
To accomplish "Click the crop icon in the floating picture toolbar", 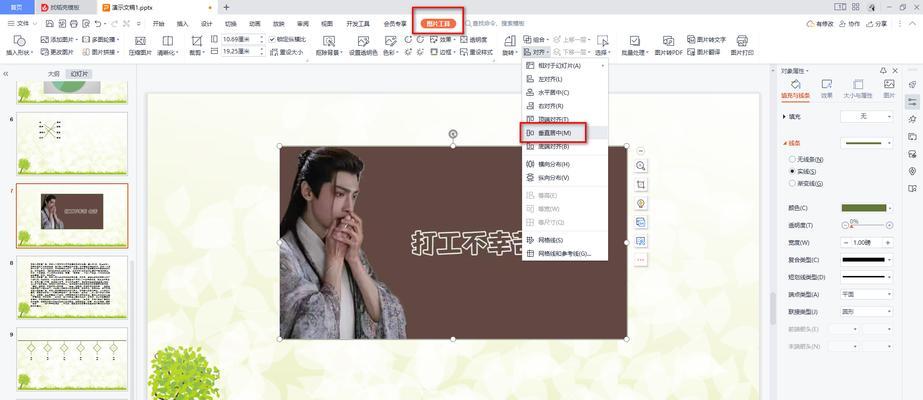I will (641, 185).
